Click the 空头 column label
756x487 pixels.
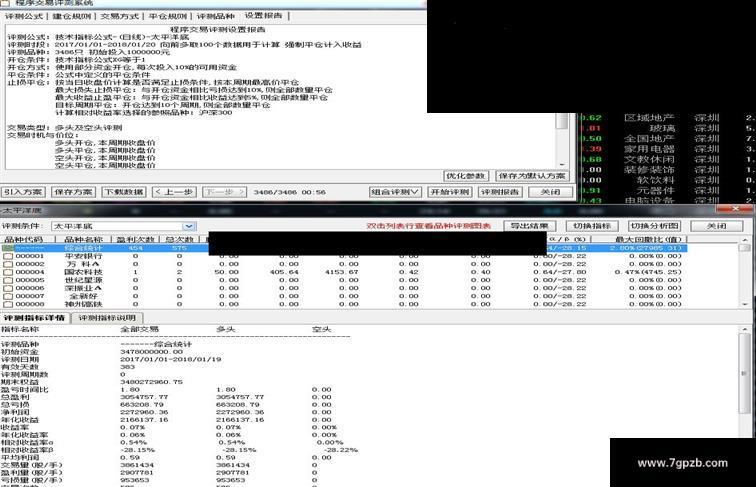tap(322, 329)
